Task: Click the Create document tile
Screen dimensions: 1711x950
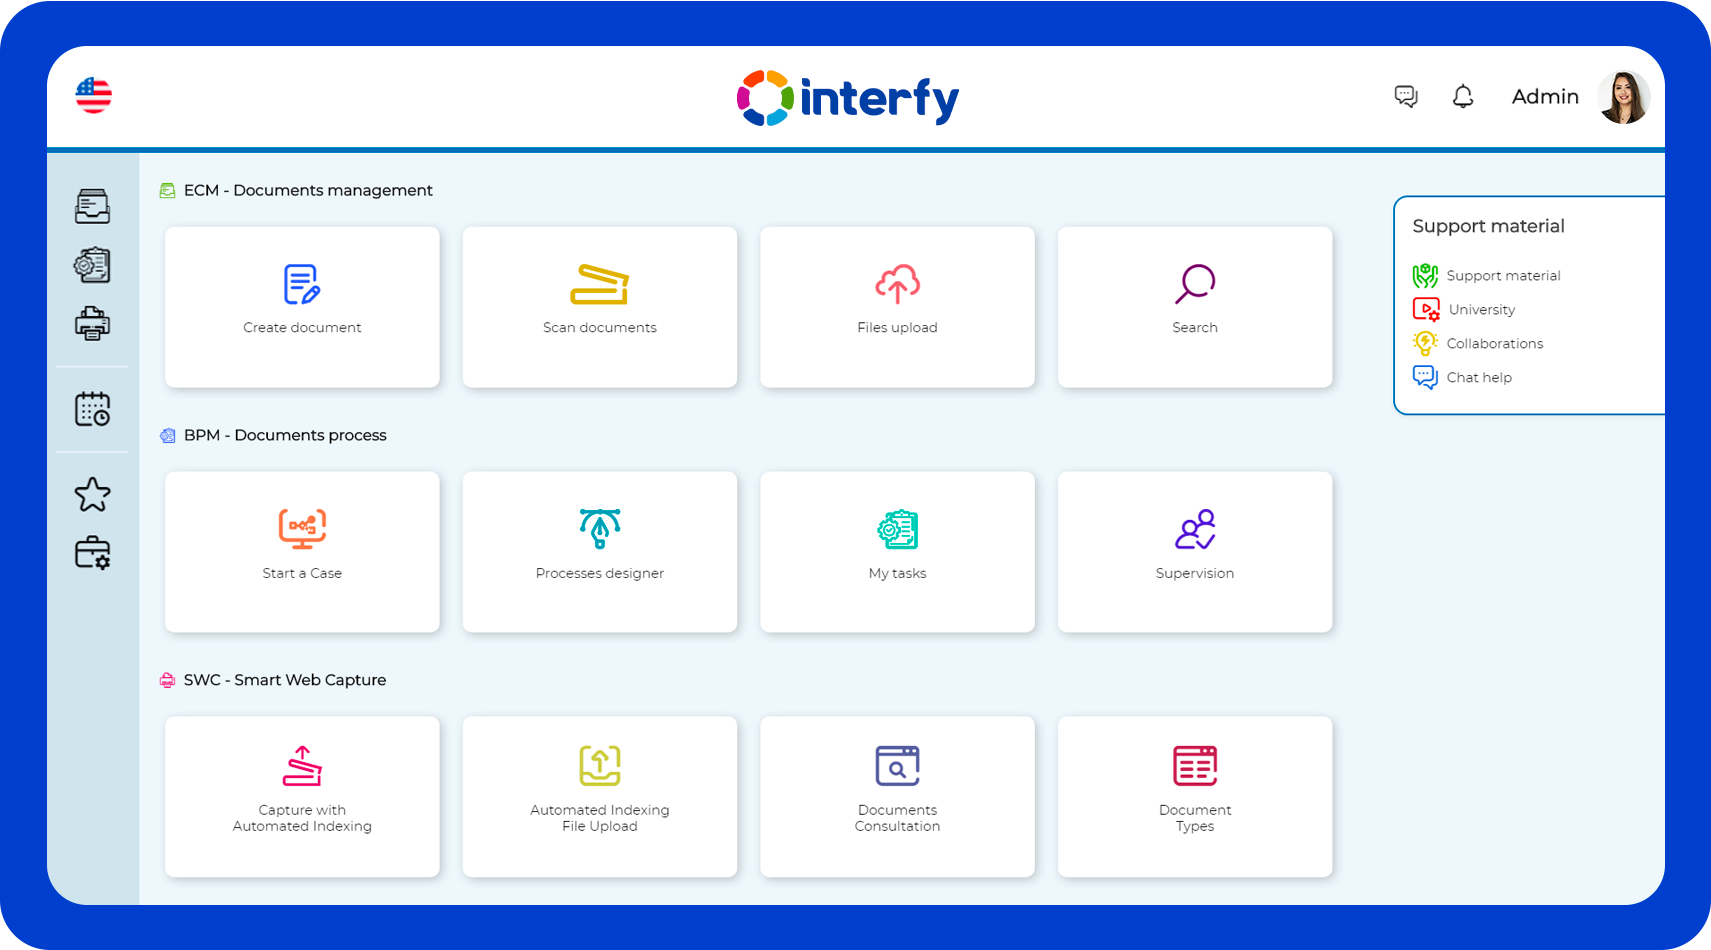Action: (x=301, y=305)
